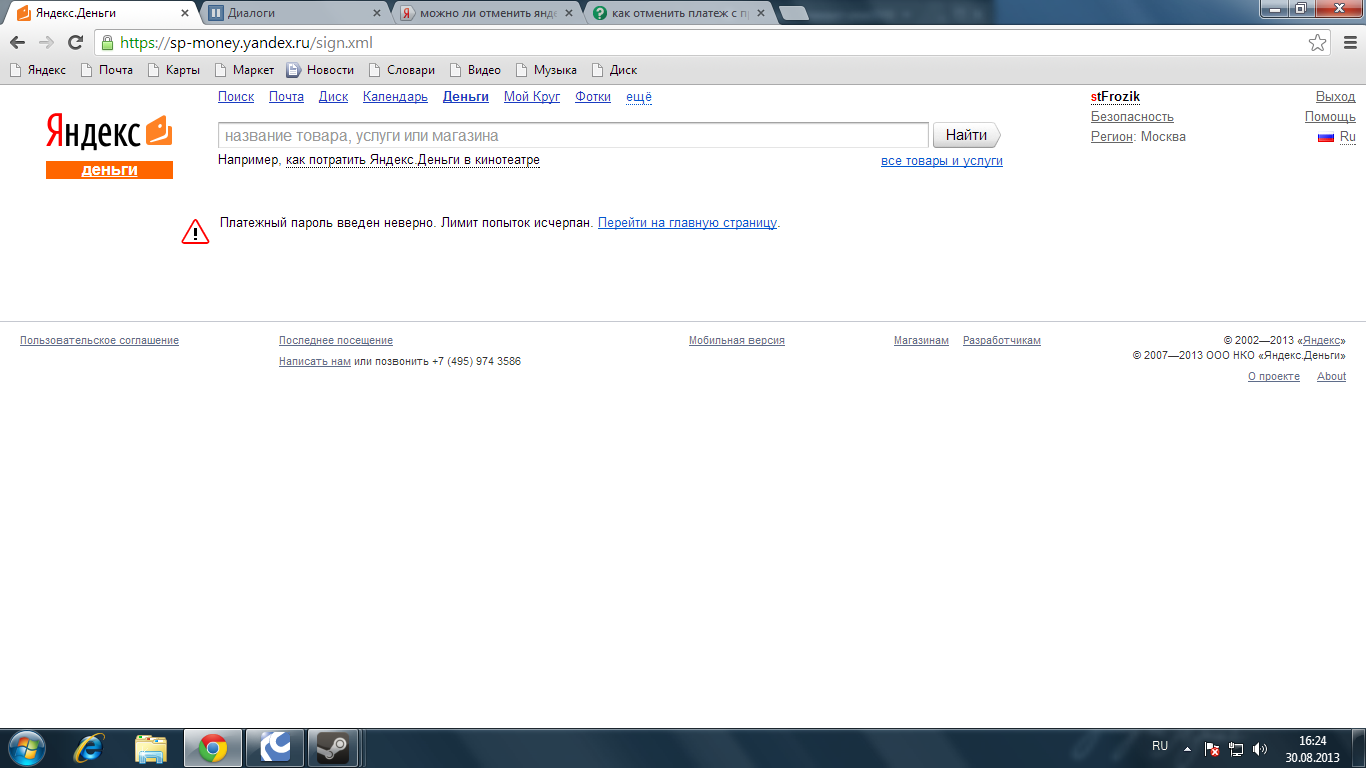This screenshot has width=1366, height=768.
Task: Click the volume speaker tray icon
Action: [1260, 748]
